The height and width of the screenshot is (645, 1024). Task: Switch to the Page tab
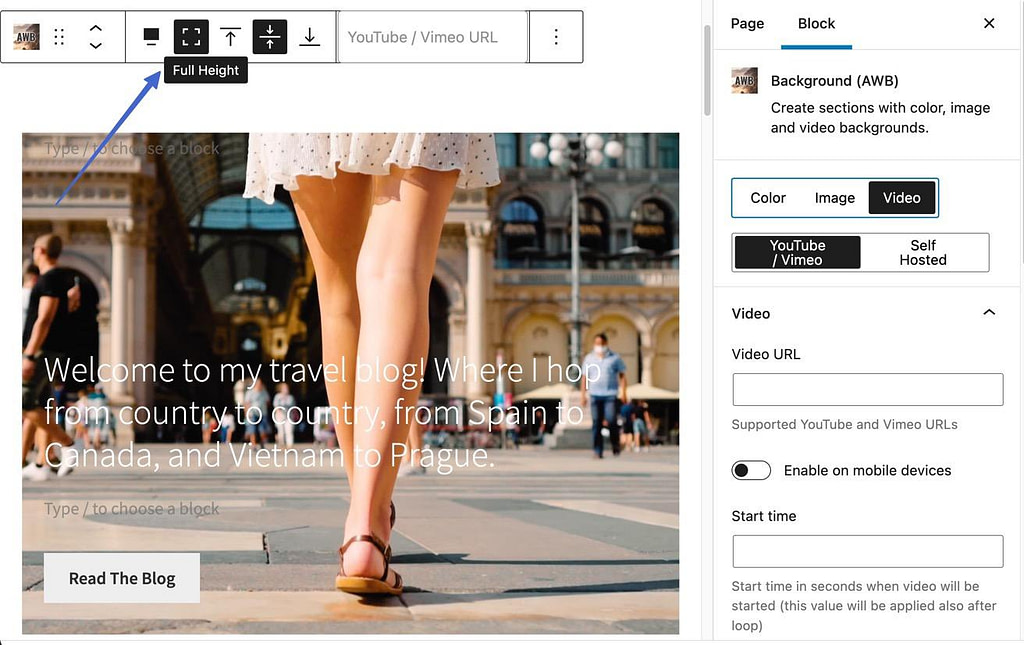coord(747,23)
